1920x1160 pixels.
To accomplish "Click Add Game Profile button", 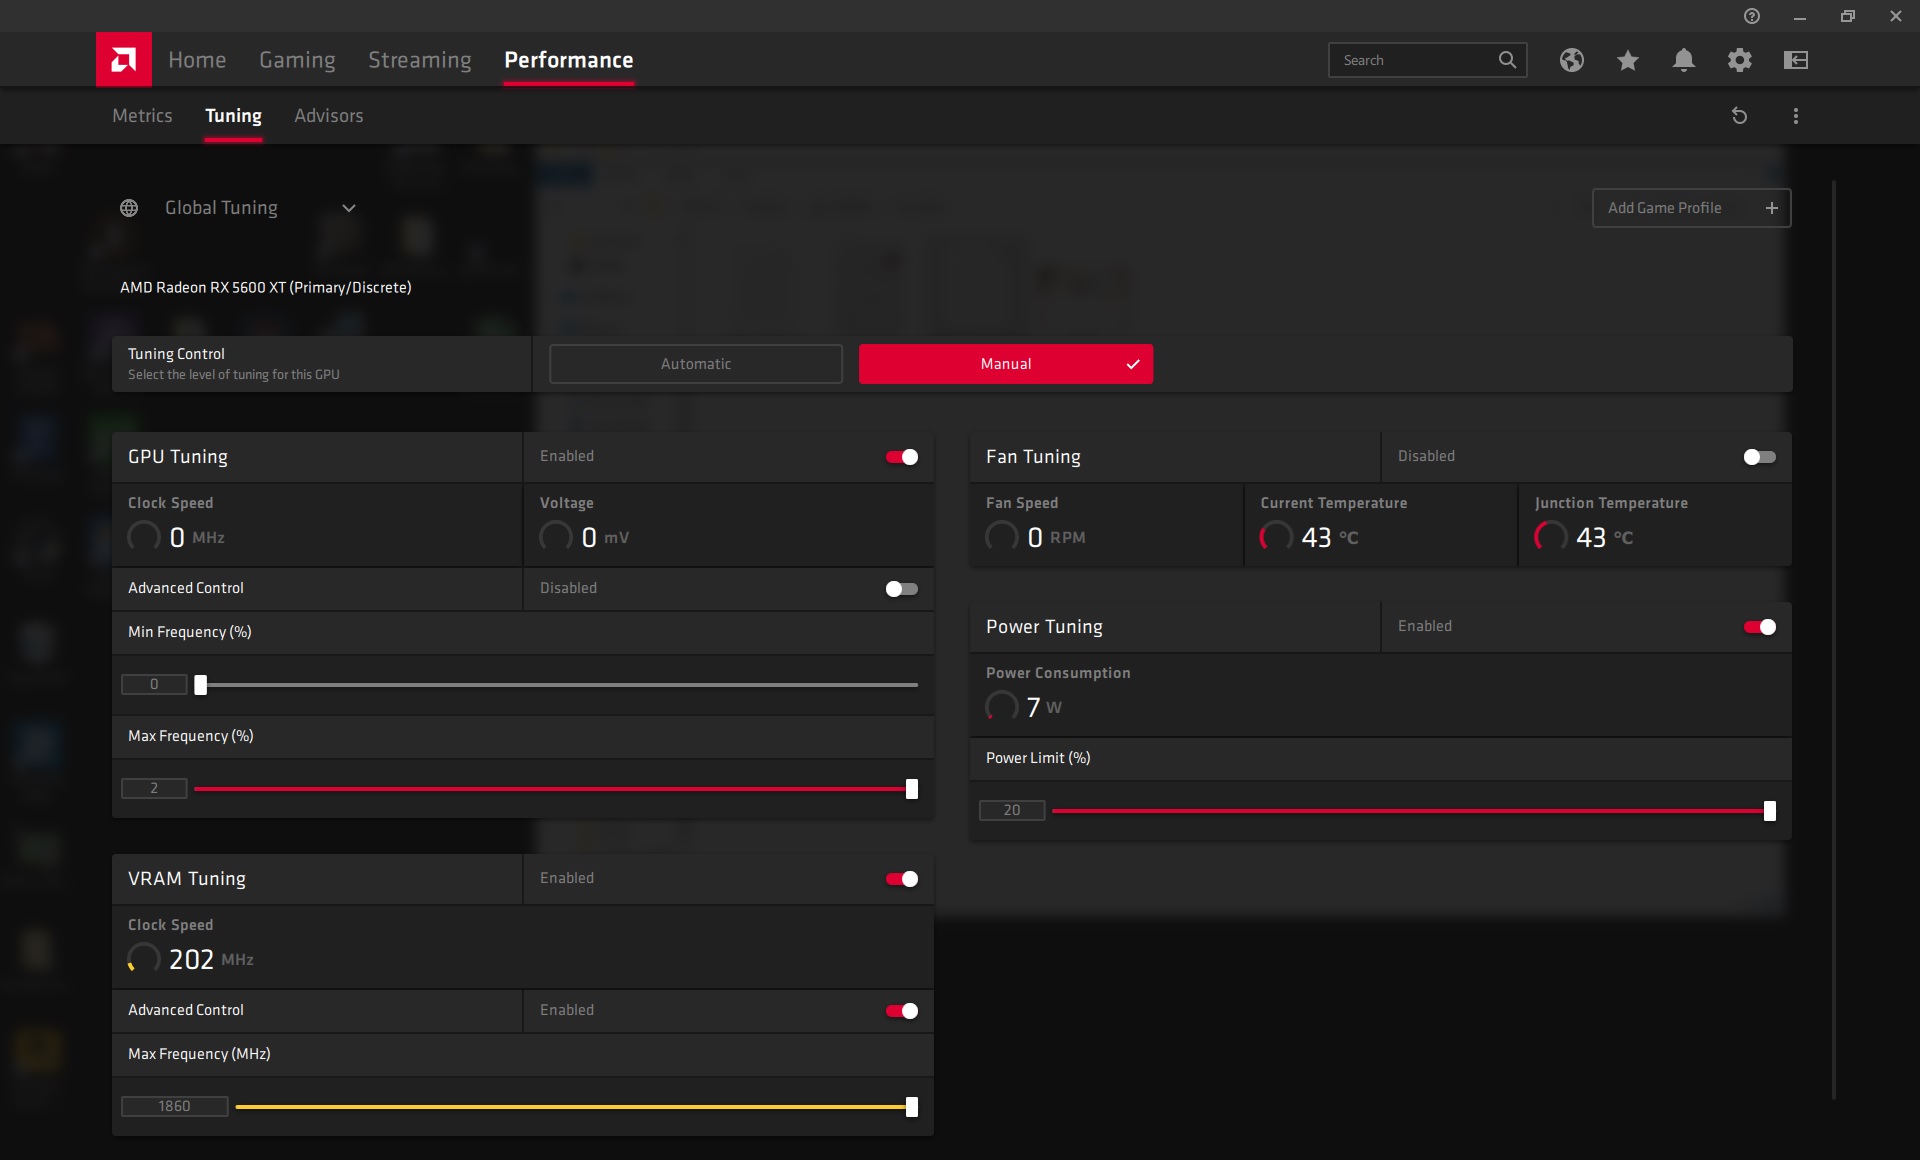I will [1692, 208].
